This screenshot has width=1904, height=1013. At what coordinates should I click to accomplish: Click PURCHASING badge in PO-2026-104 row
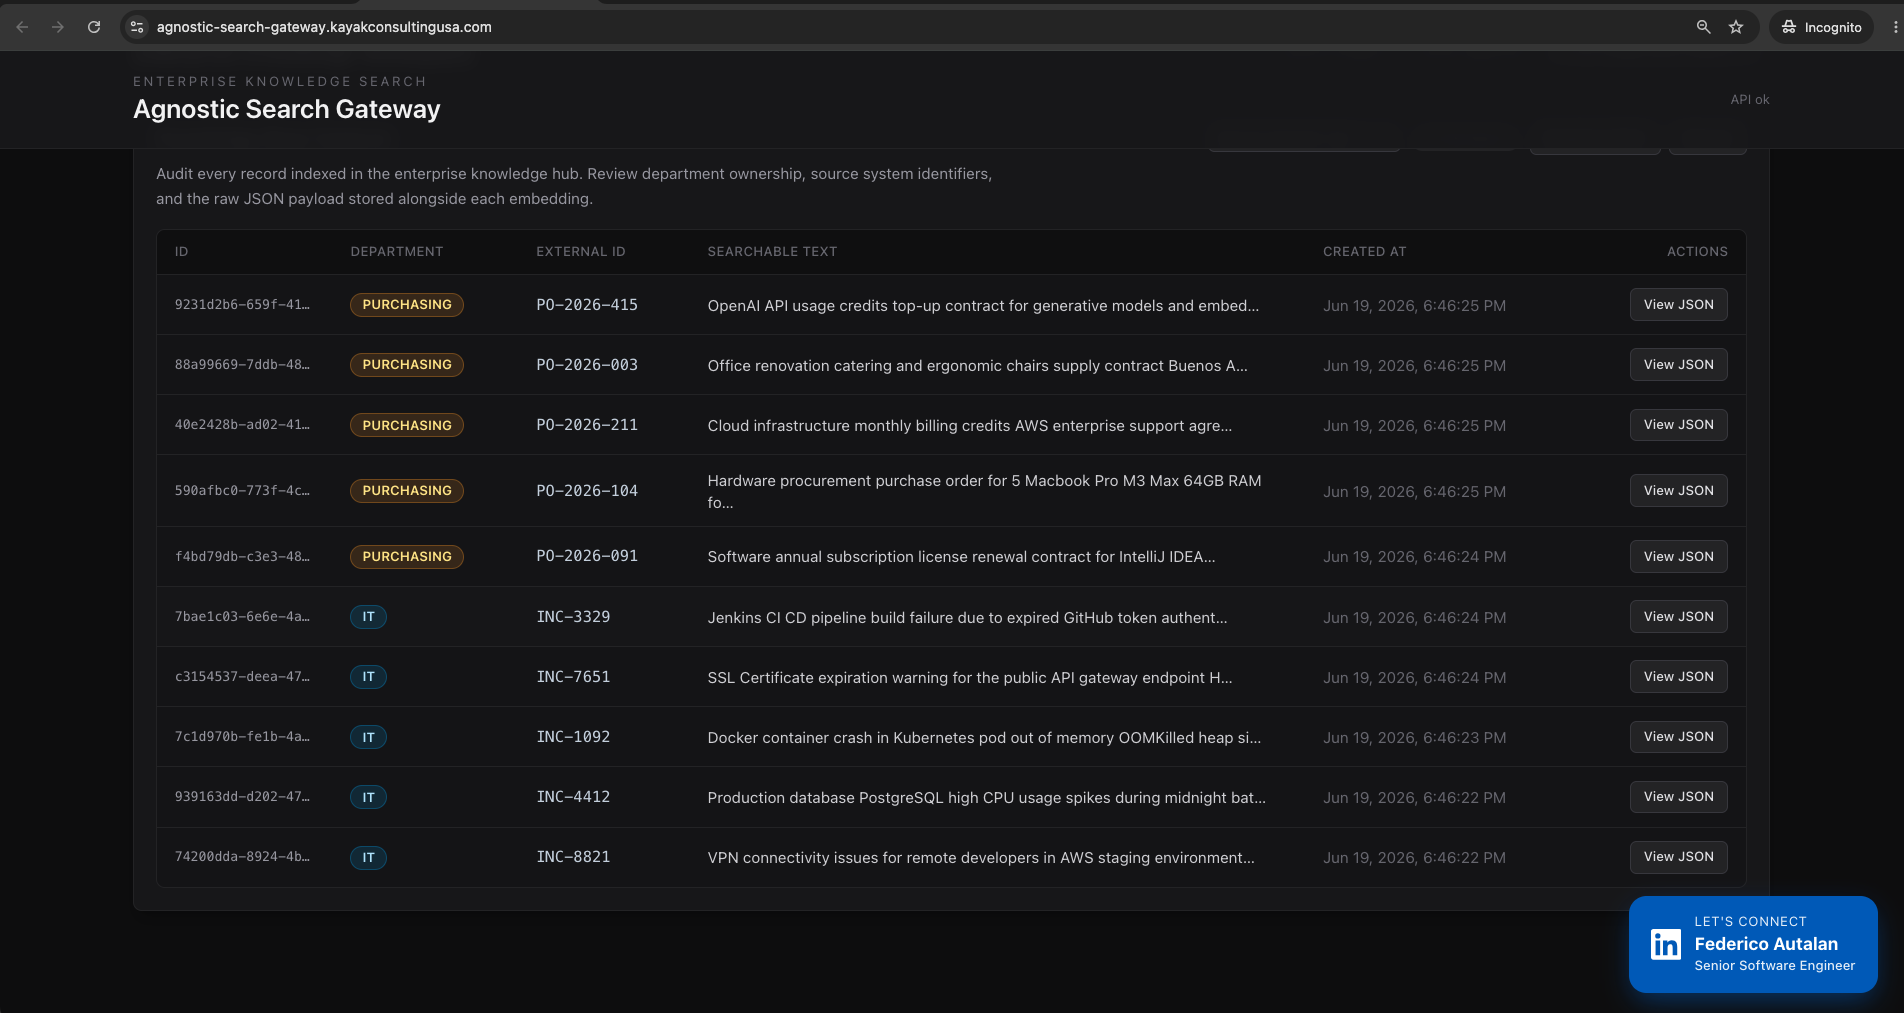[x=407, y=491]
